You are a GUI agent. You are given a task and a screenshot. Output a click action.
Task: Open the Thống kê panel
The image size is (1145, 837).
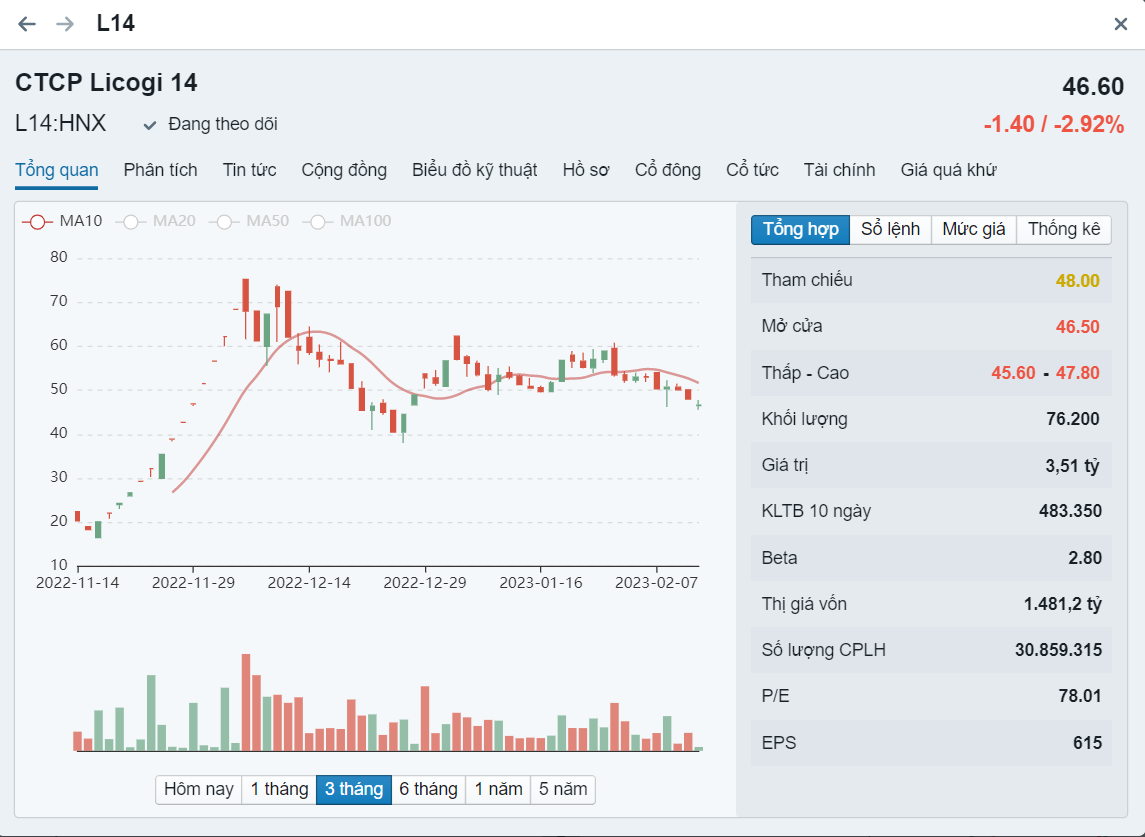point(1063,229)
